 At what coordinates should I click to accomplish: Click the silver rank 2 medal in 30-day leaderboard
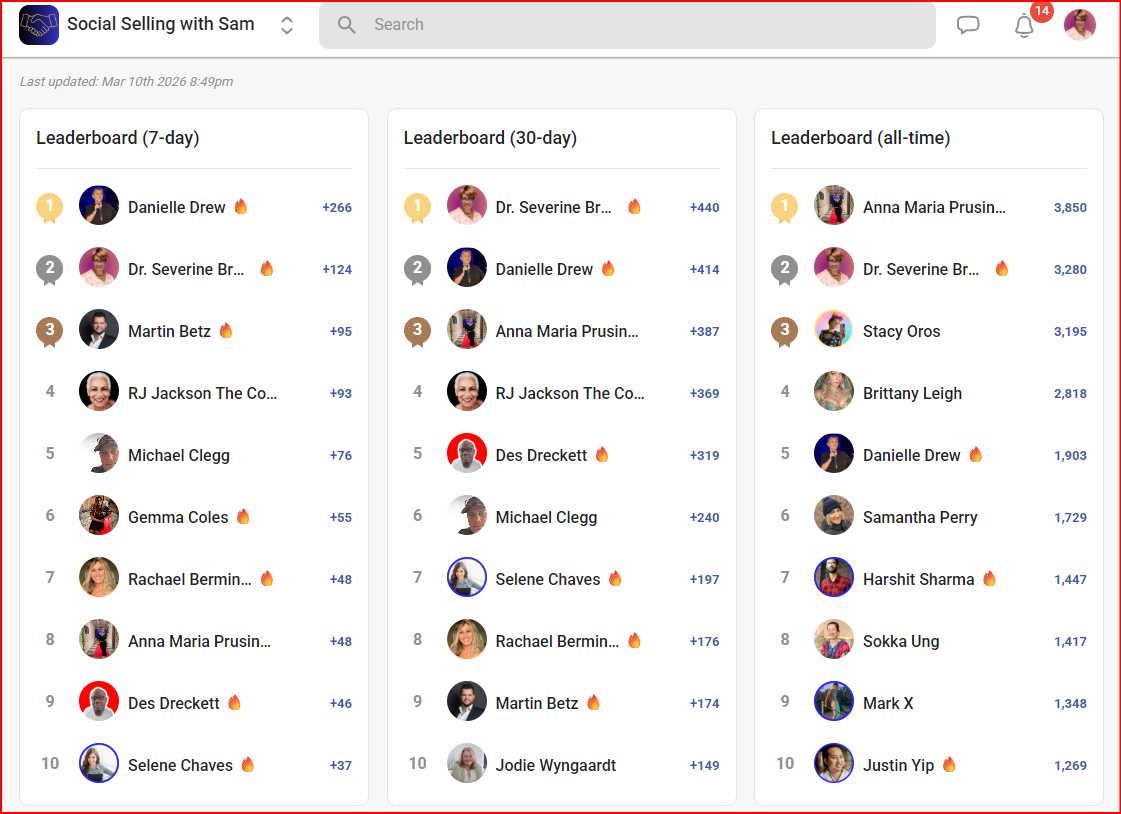(x=417, y=269)
